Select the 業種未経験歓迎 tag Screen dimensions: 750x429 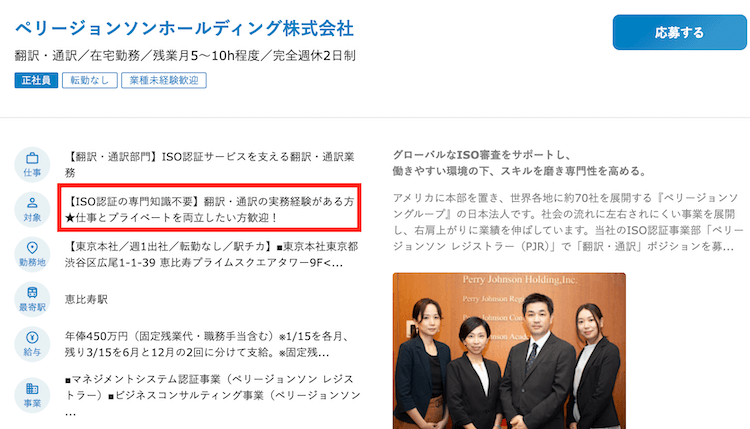tap(164, 80)
